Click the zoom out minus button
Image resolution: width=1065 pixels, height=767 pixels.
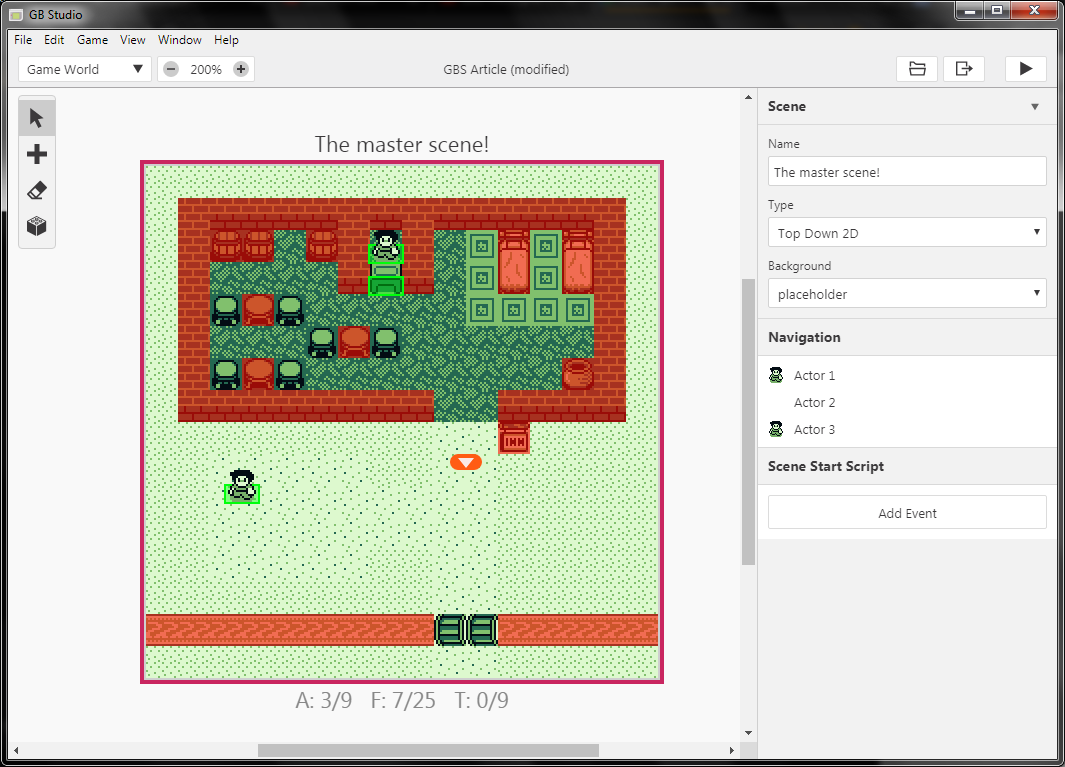[171, 69]
